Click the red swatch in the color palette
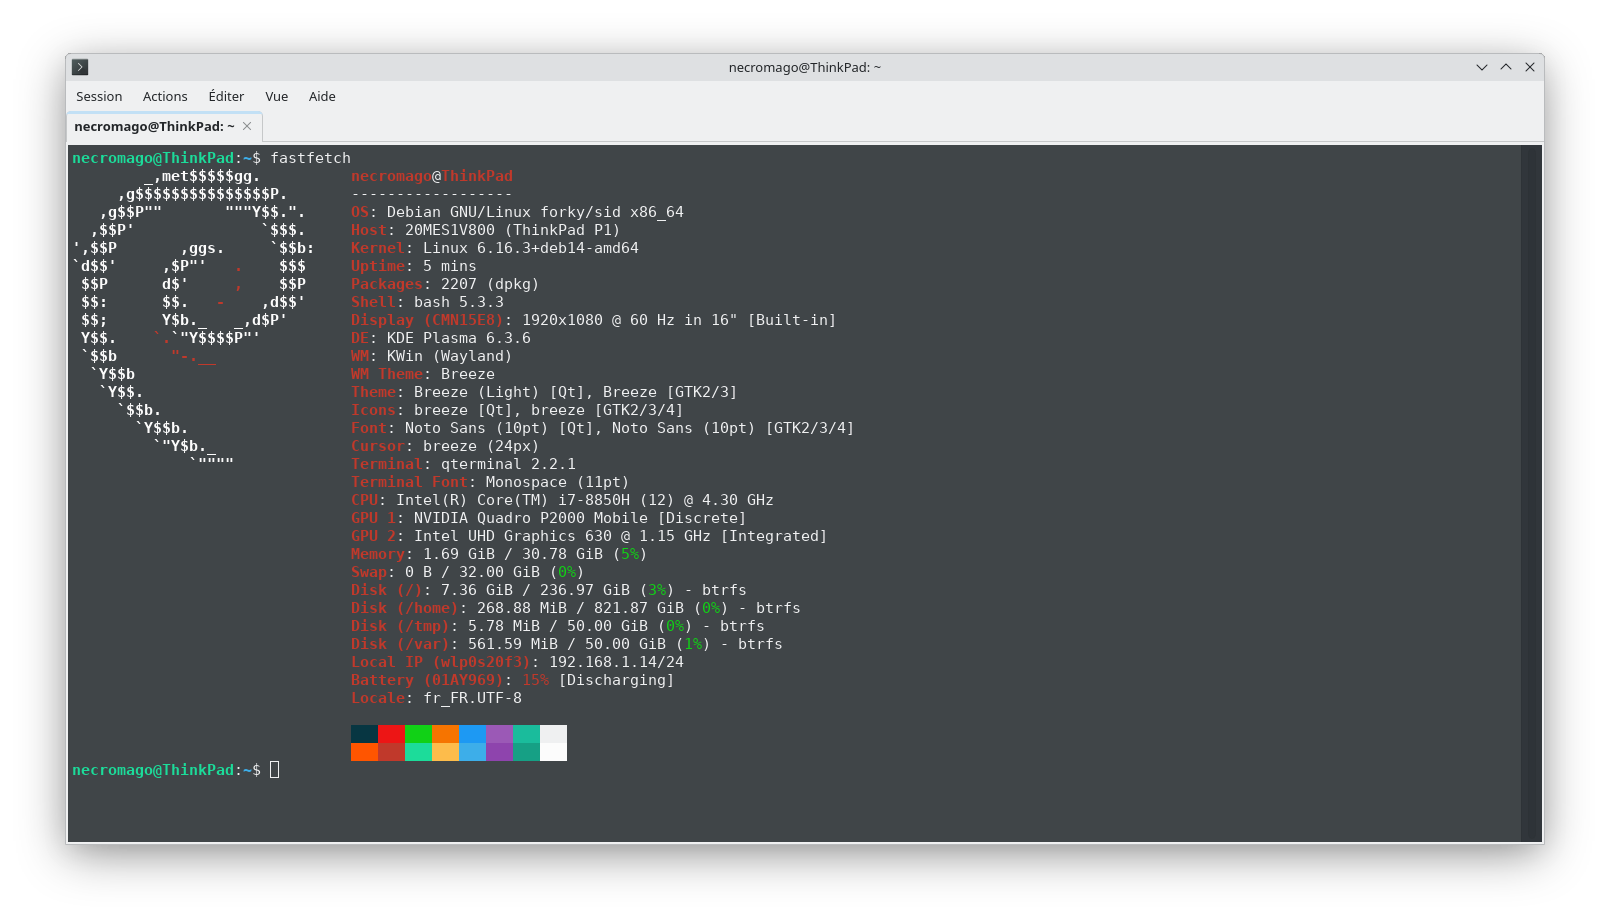This screenshot has height=922, width=1610. pyautogui.click(x=391, y=734)
